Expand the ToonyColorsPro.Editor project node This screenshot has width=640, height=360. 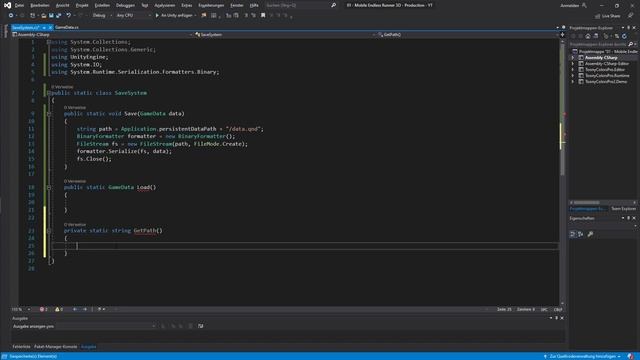coord(573,70)
